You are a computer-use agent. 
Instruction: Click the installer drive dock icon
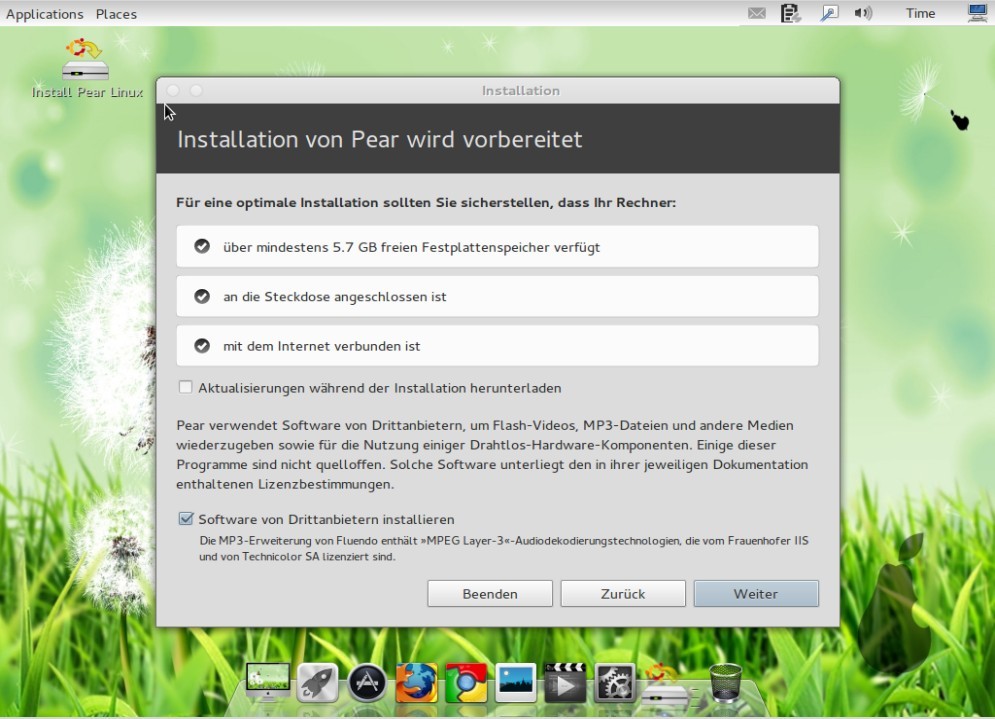click(x=664, y=684)
